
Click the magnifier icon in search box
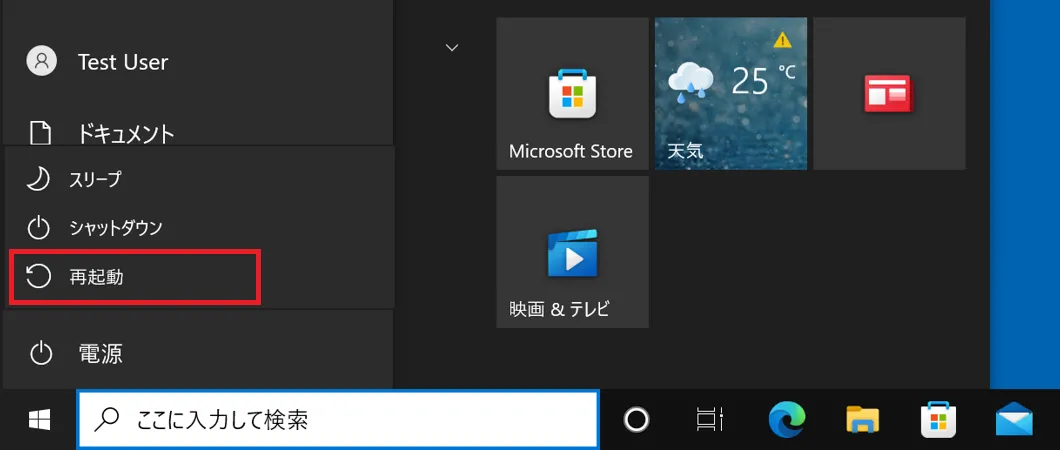[106, 420]
